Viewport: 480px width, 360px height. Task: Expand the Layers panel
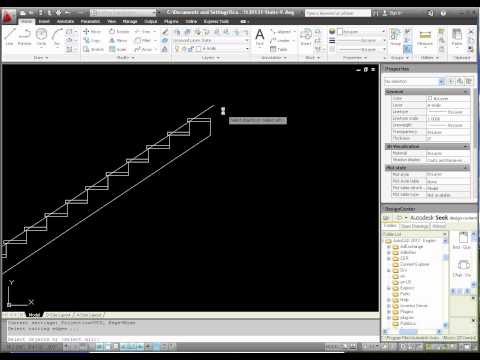pyautogui.click(x=210, y=58)
